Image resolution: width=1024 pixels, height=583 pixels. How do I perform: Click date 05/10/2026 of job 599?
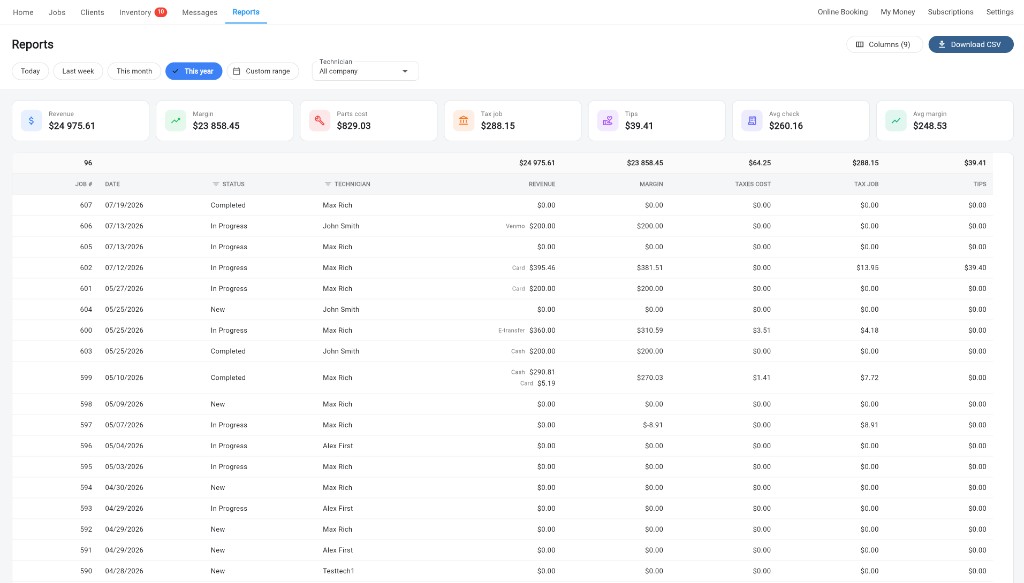[124, 377]
